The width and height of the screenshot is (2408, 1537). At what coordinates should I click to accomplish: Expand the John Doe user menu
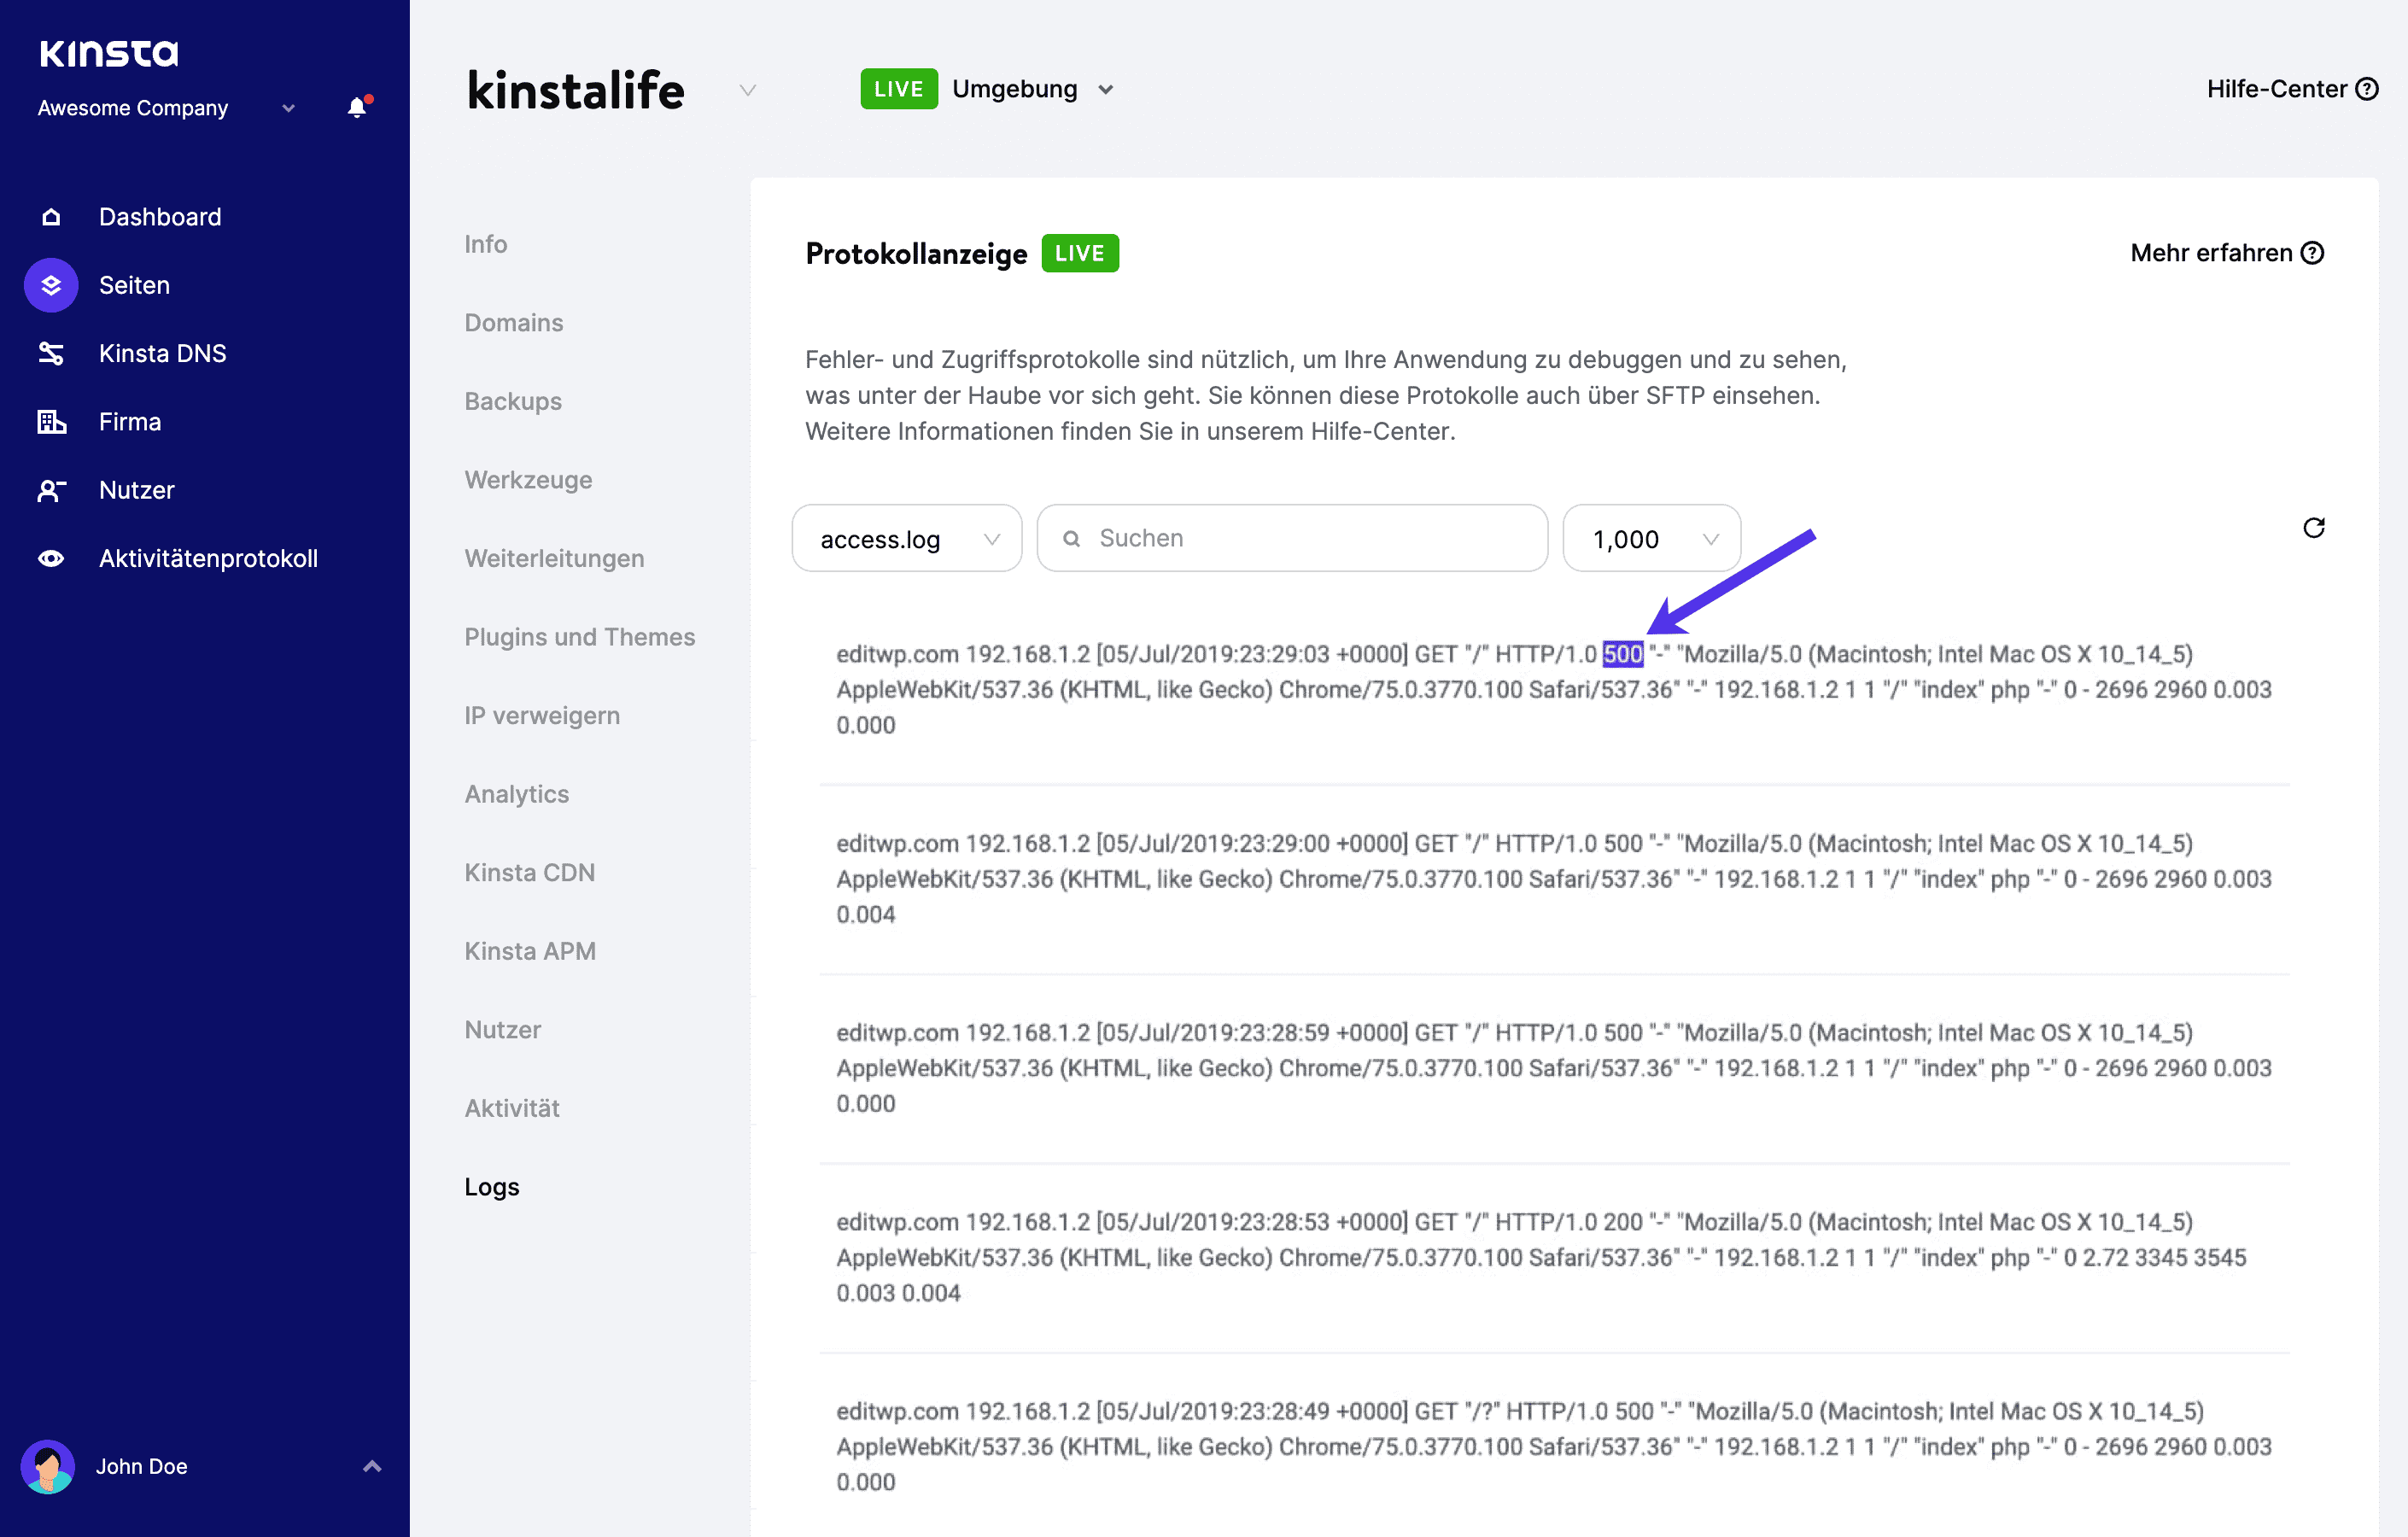(x=372, y=1466)
